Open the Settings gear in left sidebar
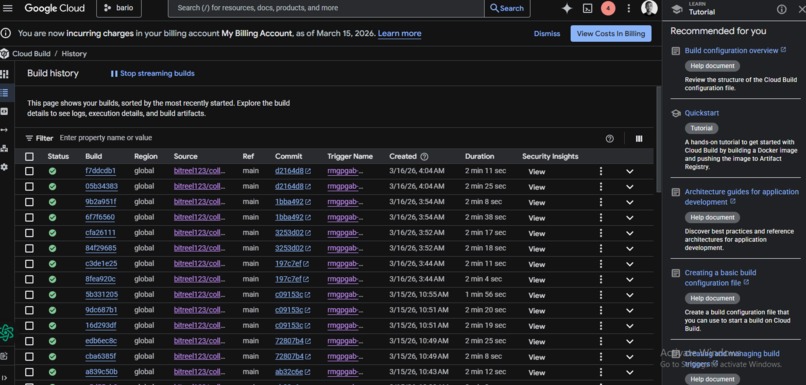The image size is (806, 385). click(5, 167)
